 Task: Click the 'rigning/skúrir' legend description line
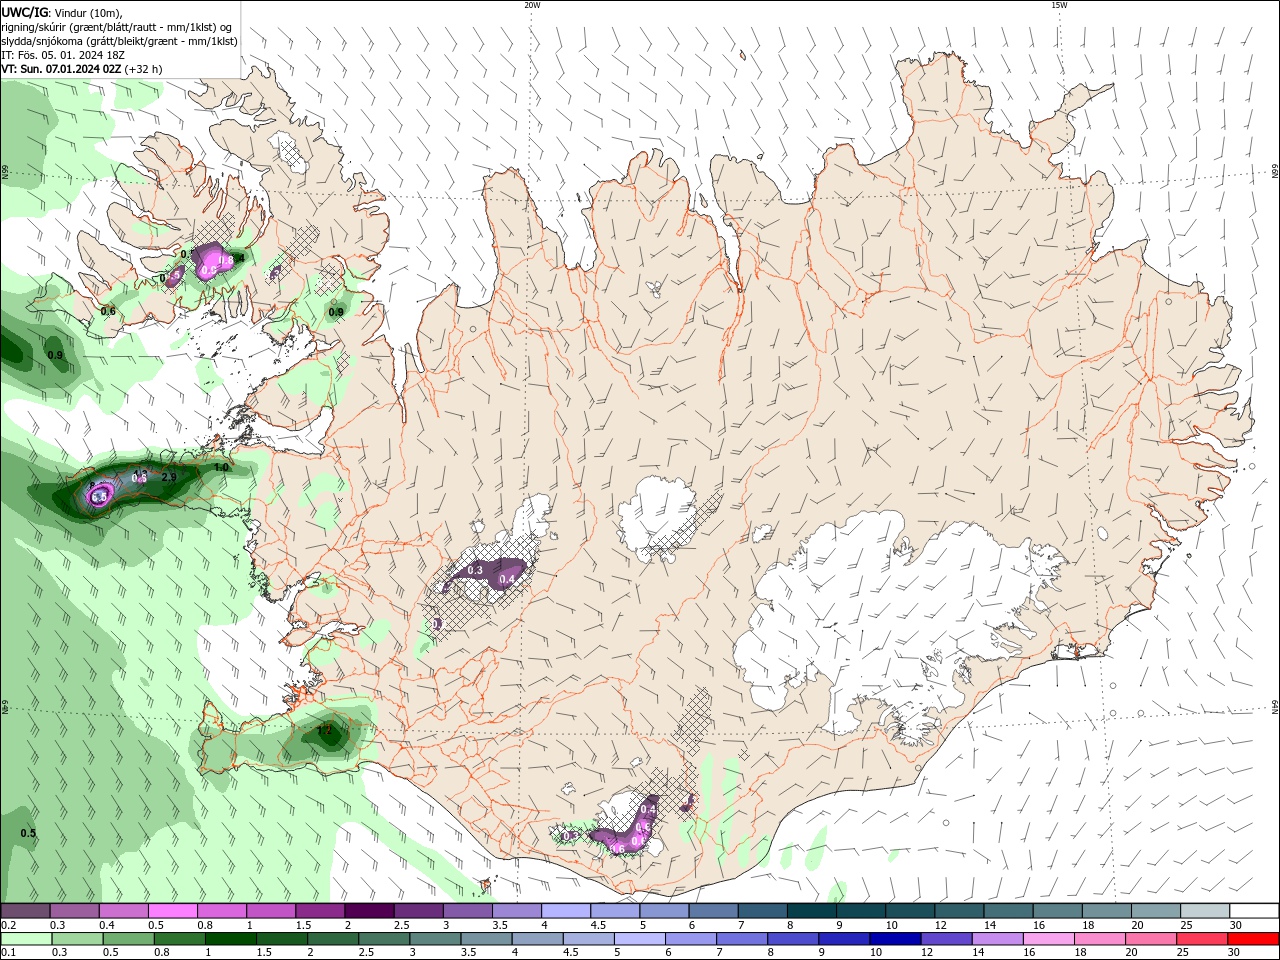[x=117, y=27]
